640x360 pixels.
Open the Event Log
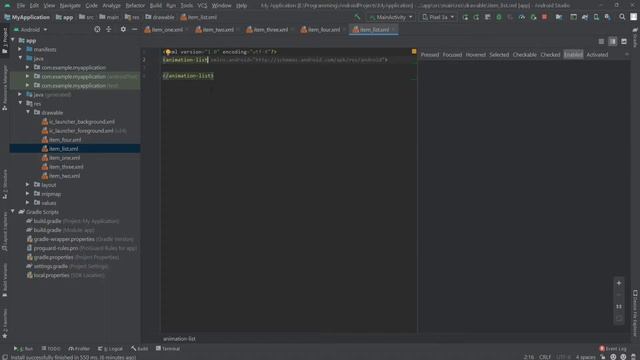click(x=613, y=349)
